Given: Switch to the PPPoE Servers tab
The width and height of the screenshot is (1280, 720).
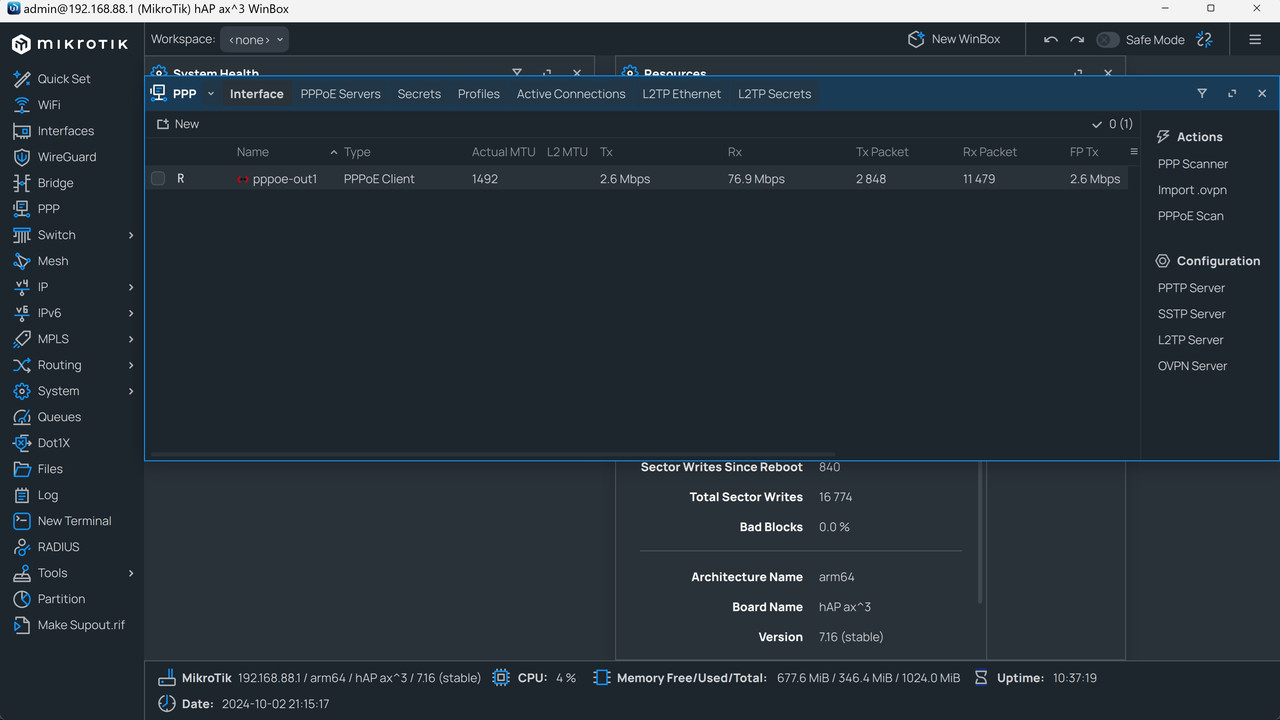Looking at the screenshot, I should 341,94.
